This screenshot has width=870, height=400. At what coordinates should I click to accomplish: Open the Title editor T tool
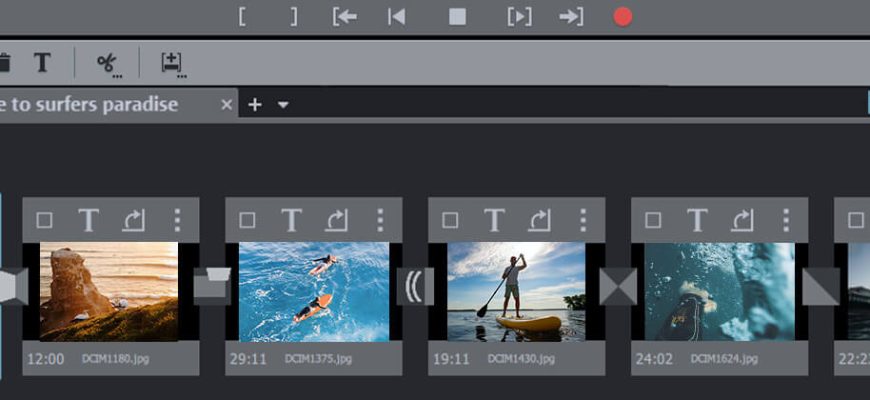click(x=42, y=63)
